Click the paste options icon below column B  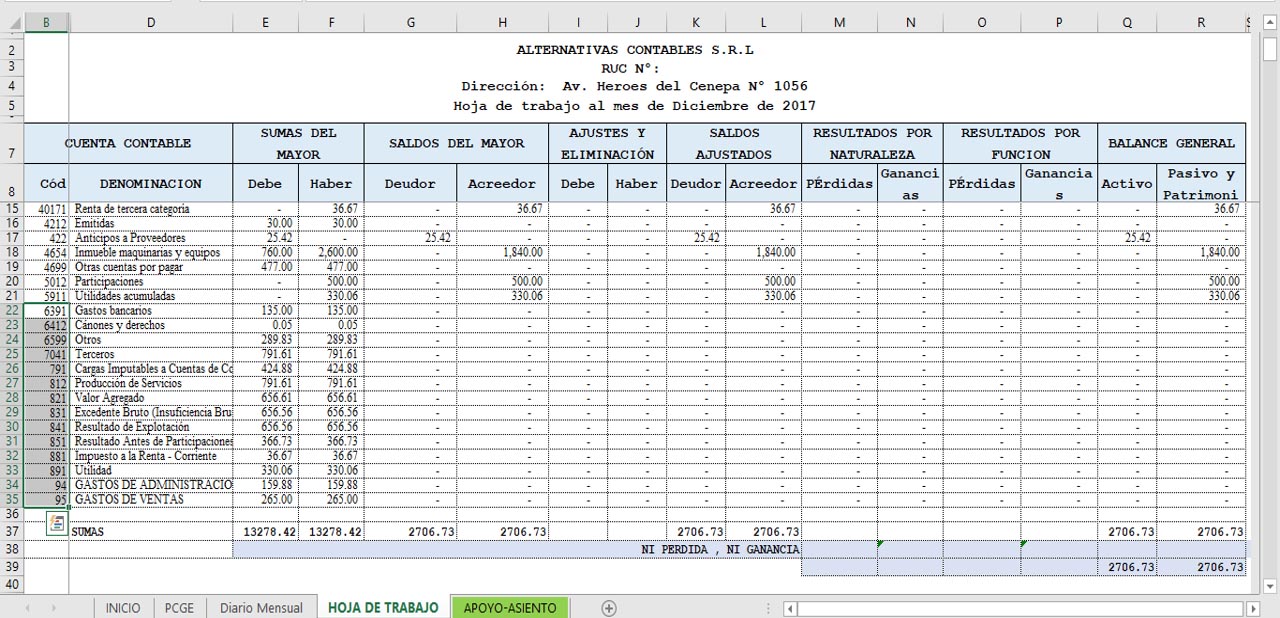click(x=56, y=523)
